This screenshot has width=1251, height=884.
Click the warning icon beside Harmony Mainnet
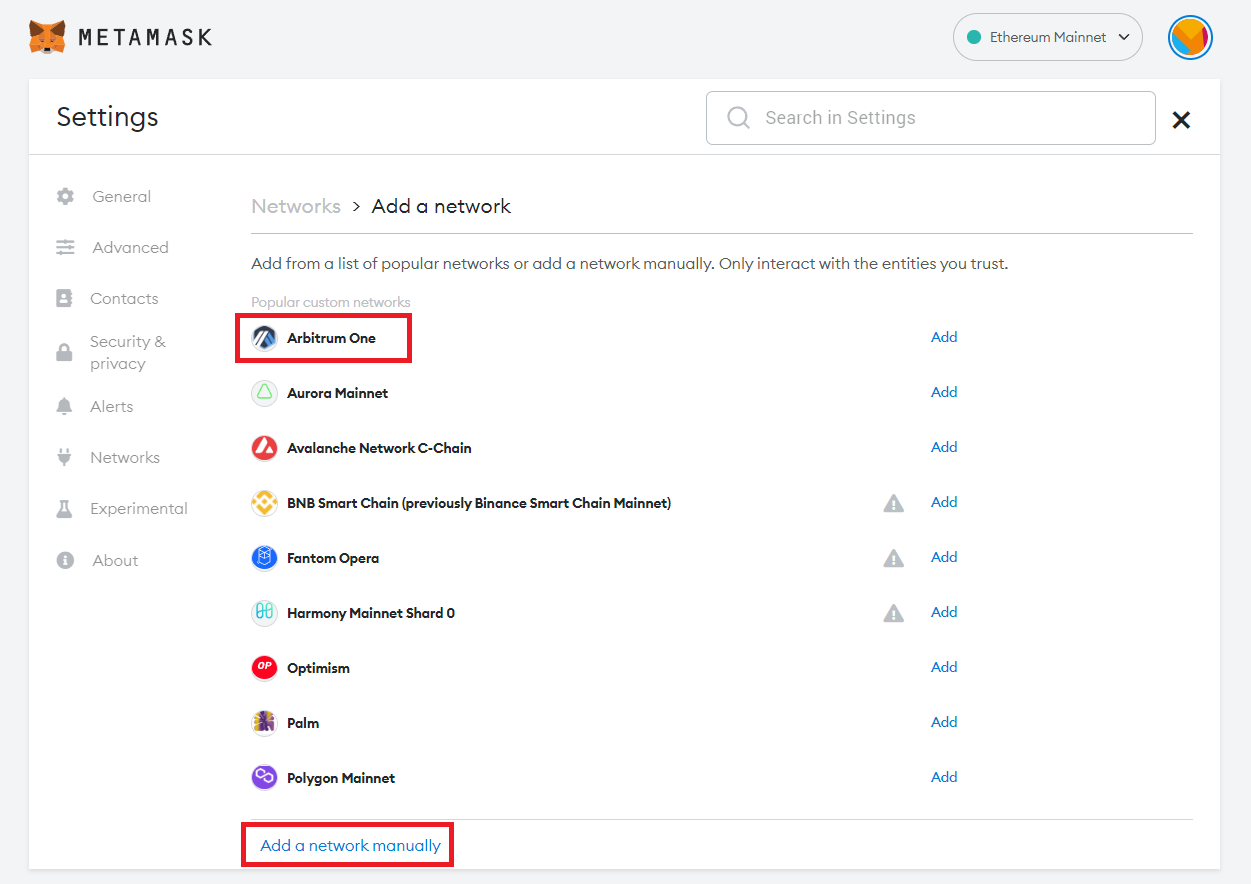click(x=894, y=613)
